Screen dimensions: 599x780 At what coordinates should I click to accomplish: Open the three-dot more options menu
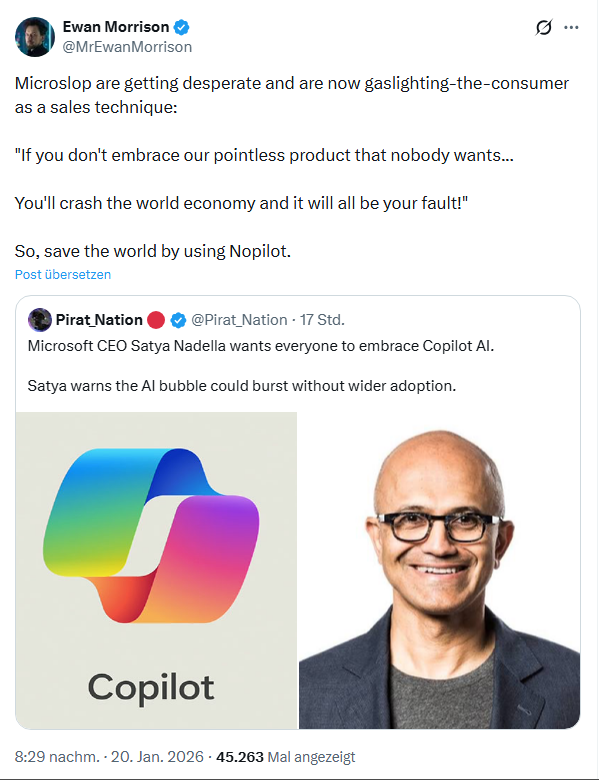coord(571,27)
